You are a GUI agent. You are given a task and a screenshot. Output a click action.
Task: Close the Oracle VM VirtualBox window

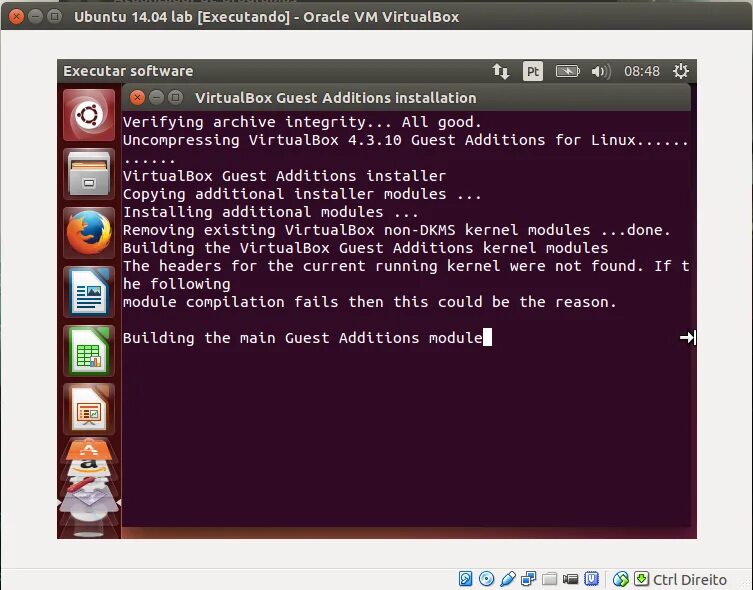click(x=16, y=17)
